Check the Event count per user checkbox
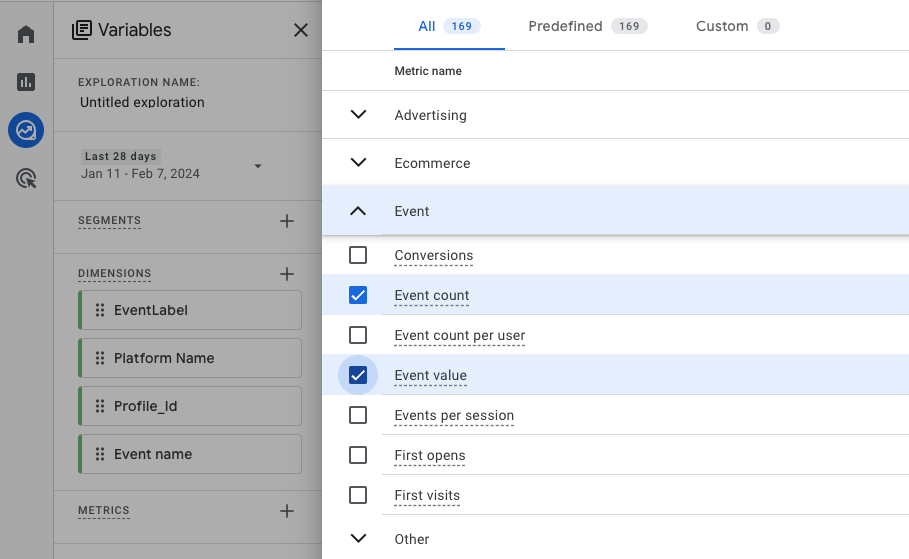The image size is (909, 559). coord(358,335)
